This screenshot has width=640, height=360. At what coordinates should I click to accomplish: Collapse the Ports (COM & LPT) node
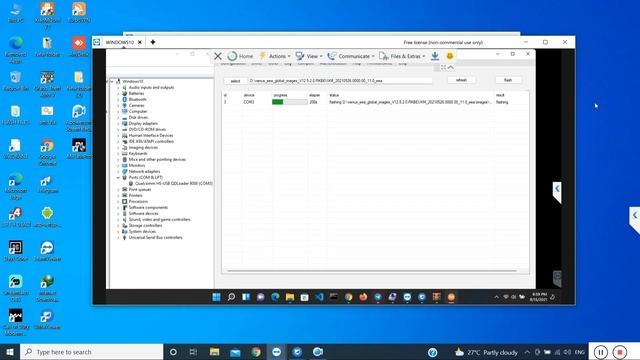point(119,178)
